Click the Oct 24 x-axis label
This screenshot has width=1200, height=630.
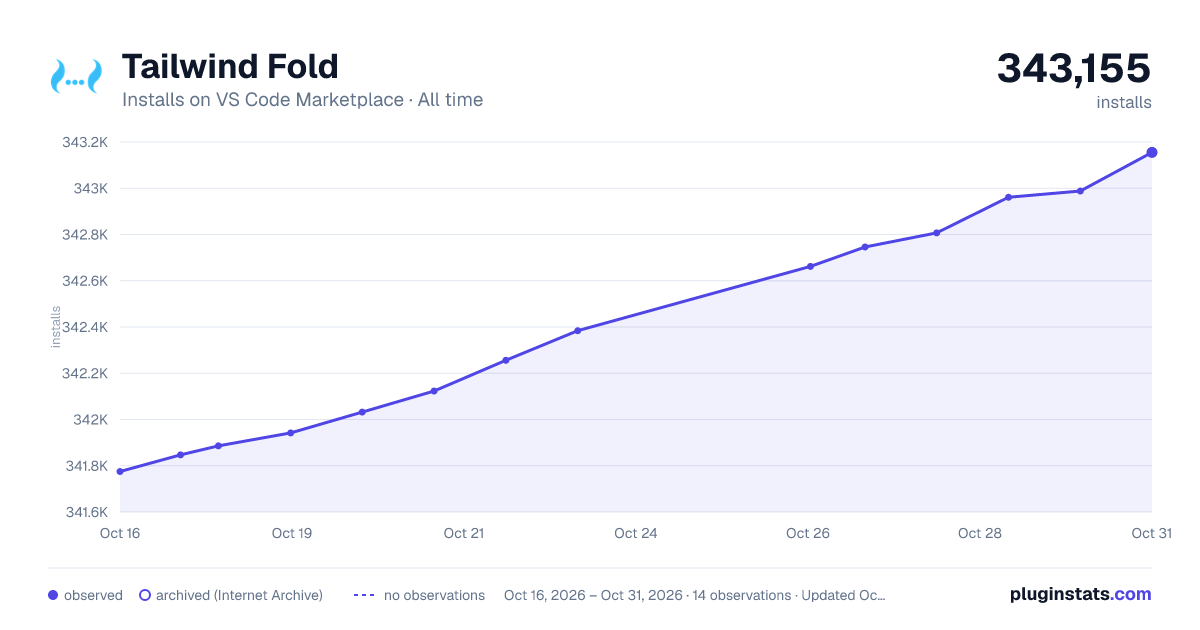(636, 533)
